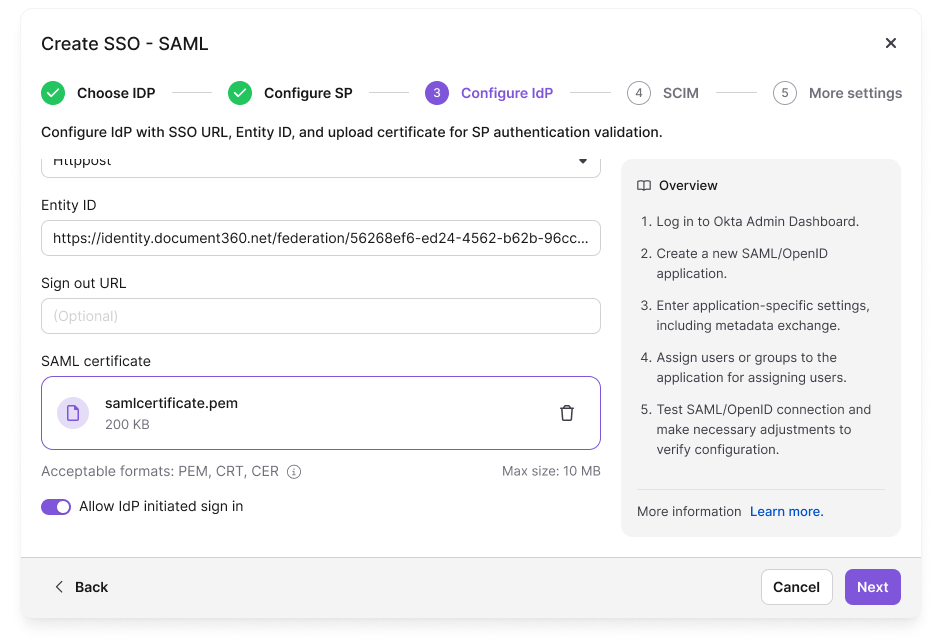Open the Learn more link
Image resolution: width=934 pixels, height=642 pixels.
coord(786,512)
